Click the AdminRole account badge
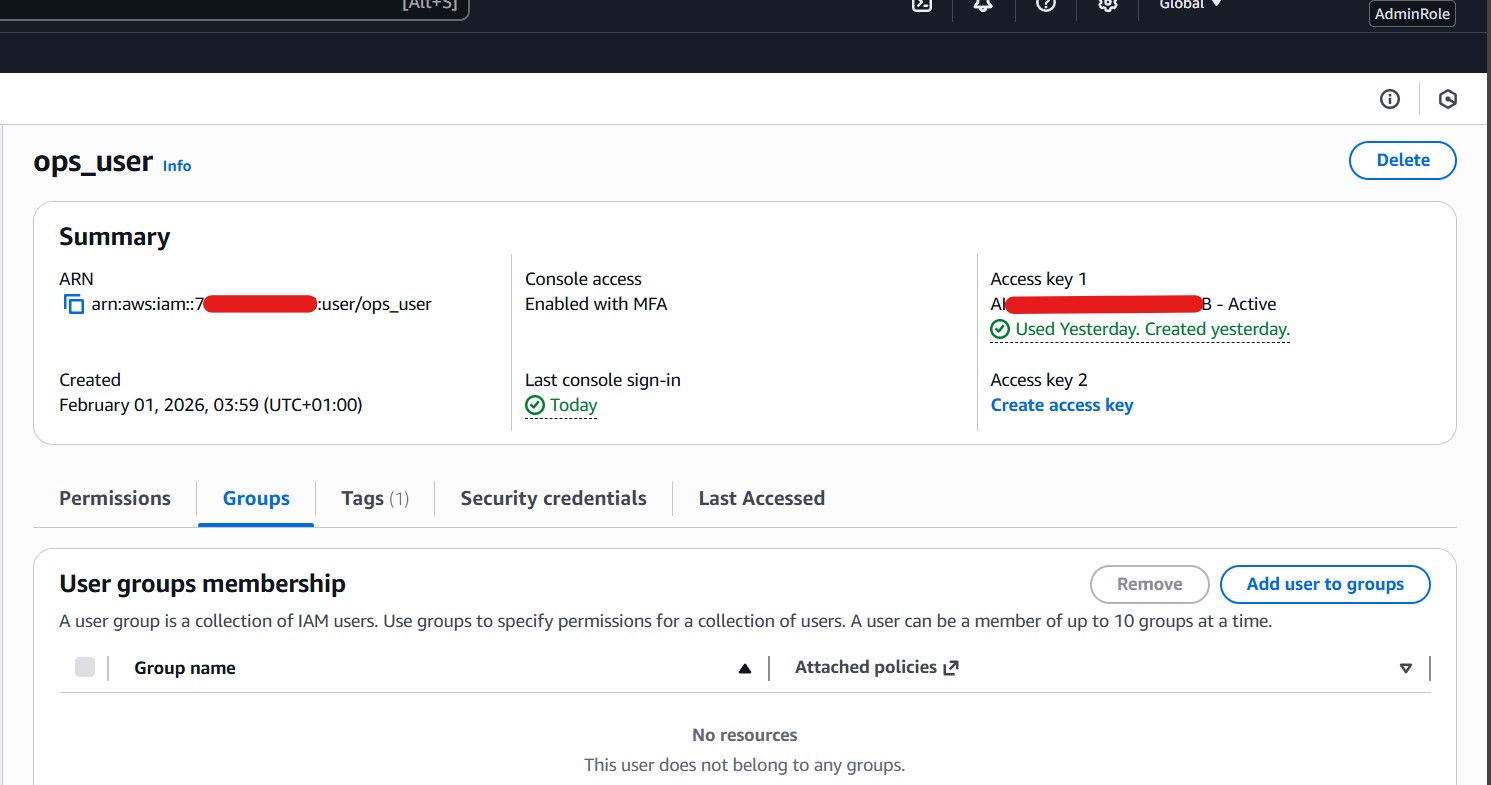 (1412, 14)
